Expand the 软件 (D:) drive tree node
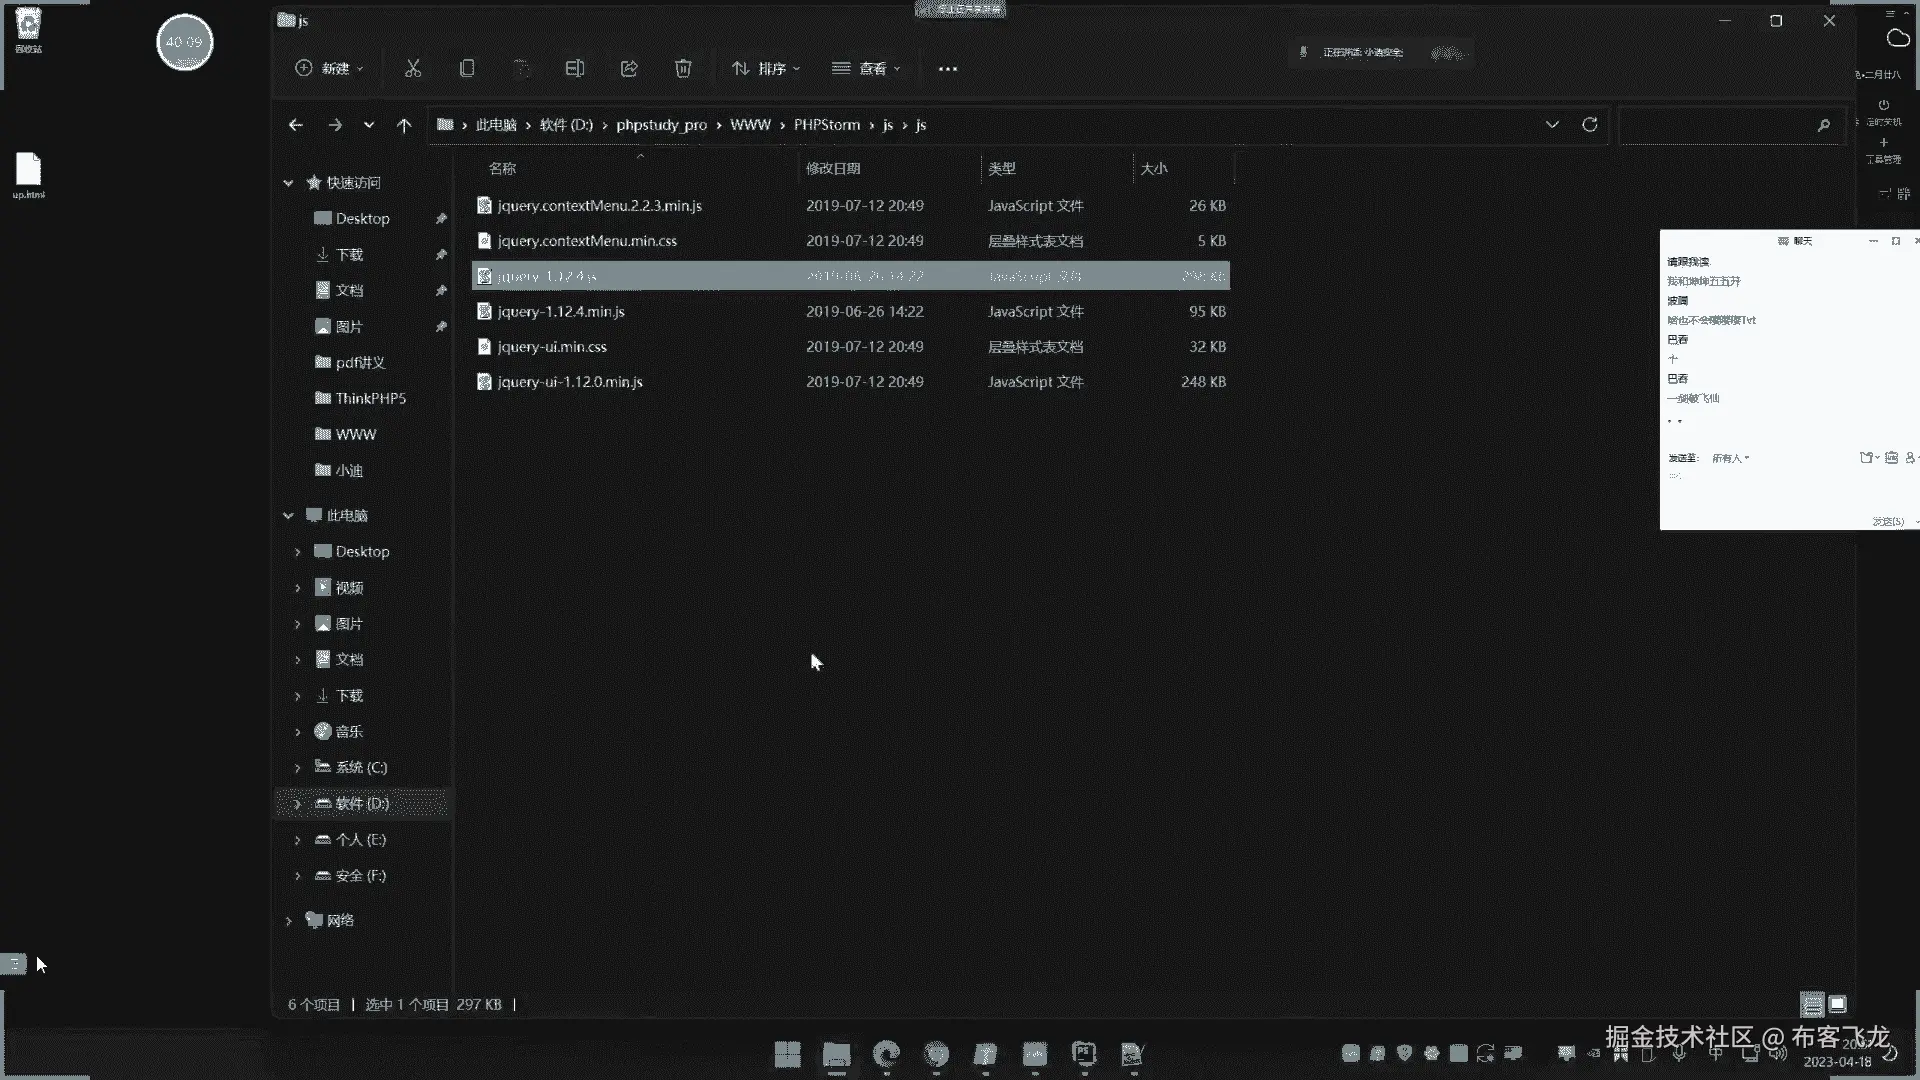The width and height of the screenshot is (1920, 1080). pyautogui.click(x=297, y=804)
